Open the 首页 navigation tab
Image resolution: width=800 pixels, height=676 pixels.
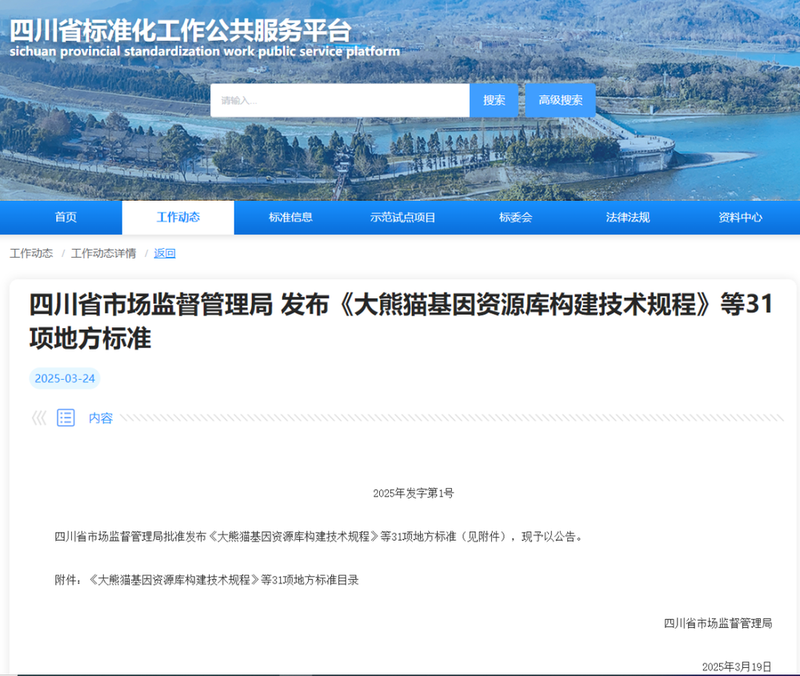point(66,217)
